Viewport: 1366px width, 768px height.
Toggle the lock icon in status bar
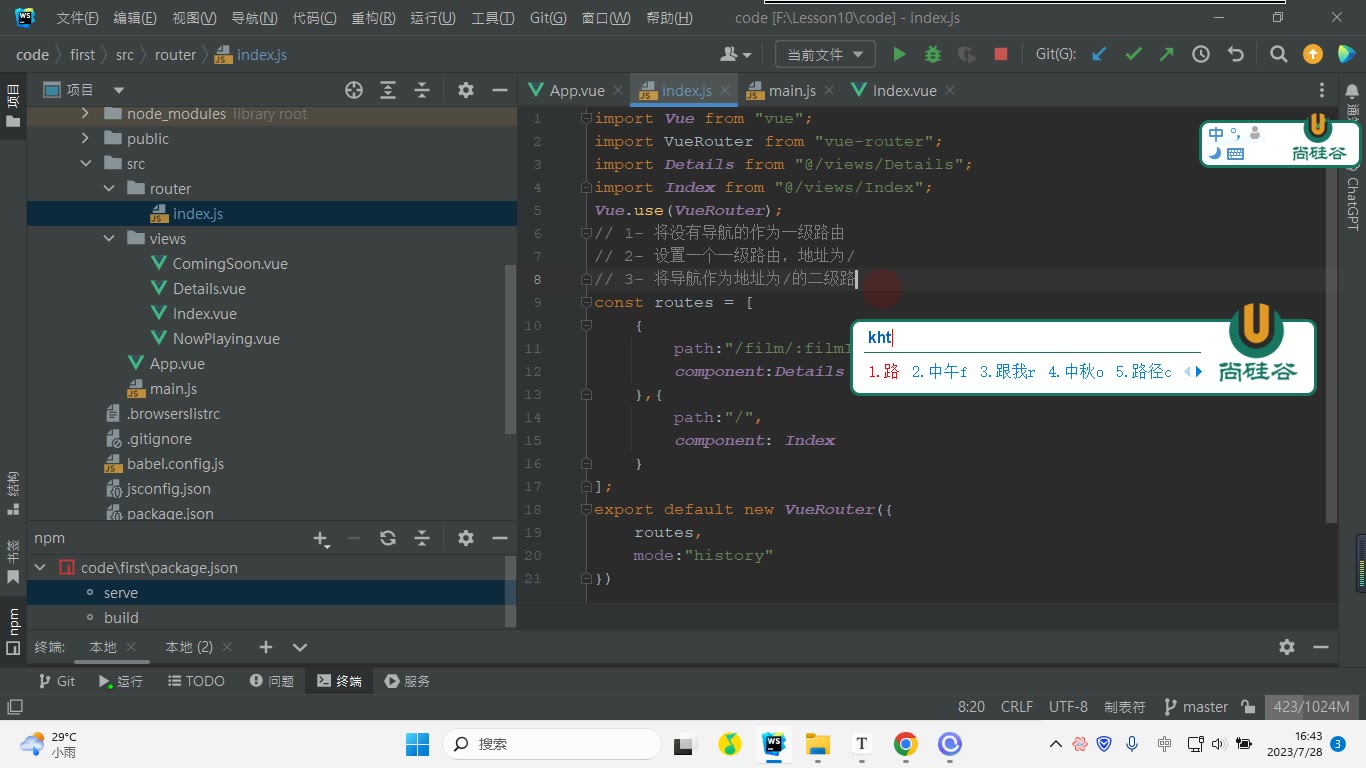(x=1248, y=707)
